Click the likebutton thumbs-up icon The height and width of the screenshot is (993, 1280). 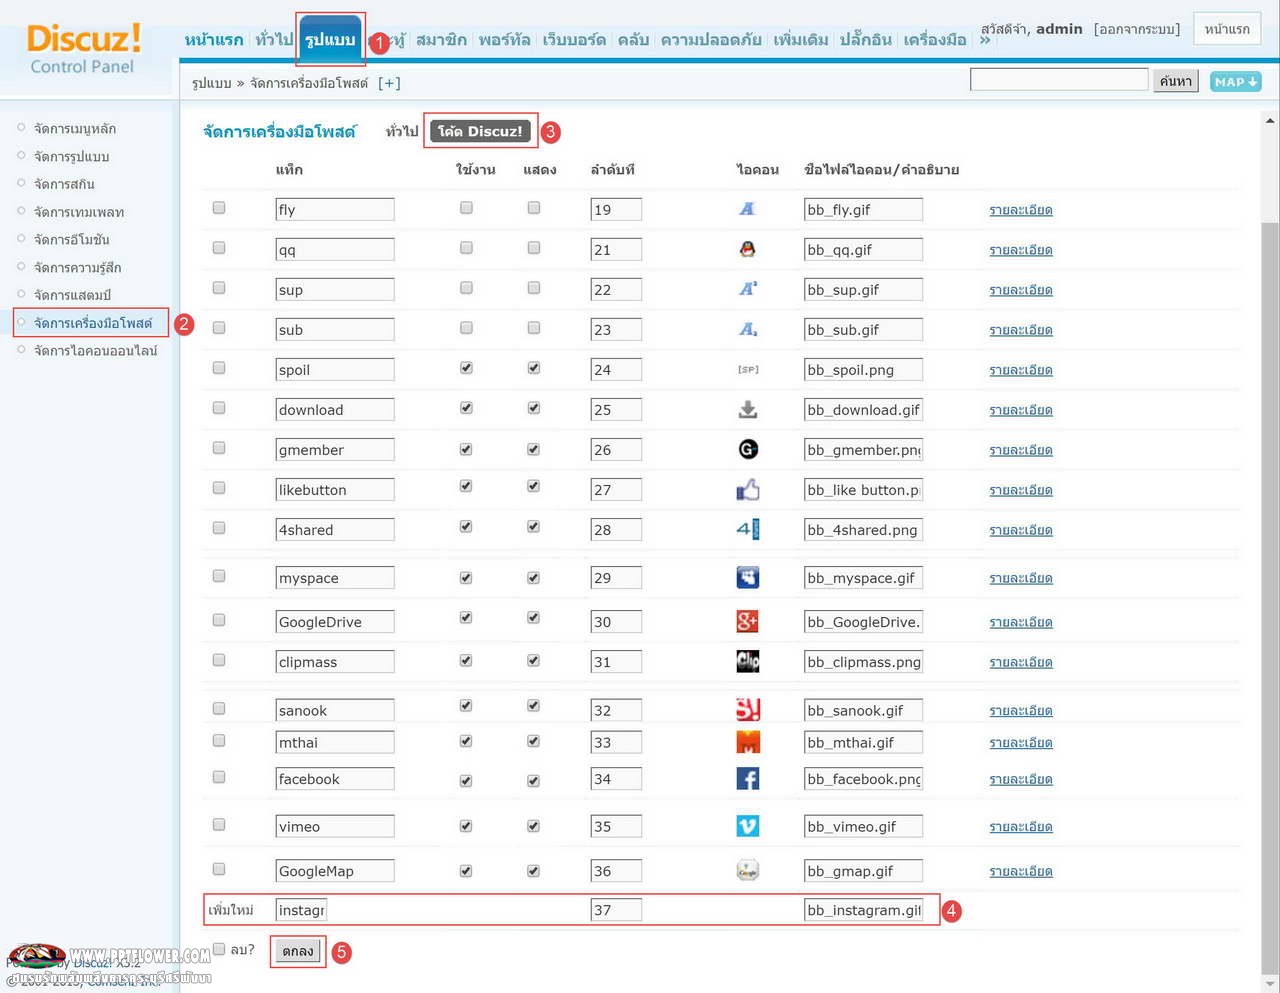coord(748,489)
